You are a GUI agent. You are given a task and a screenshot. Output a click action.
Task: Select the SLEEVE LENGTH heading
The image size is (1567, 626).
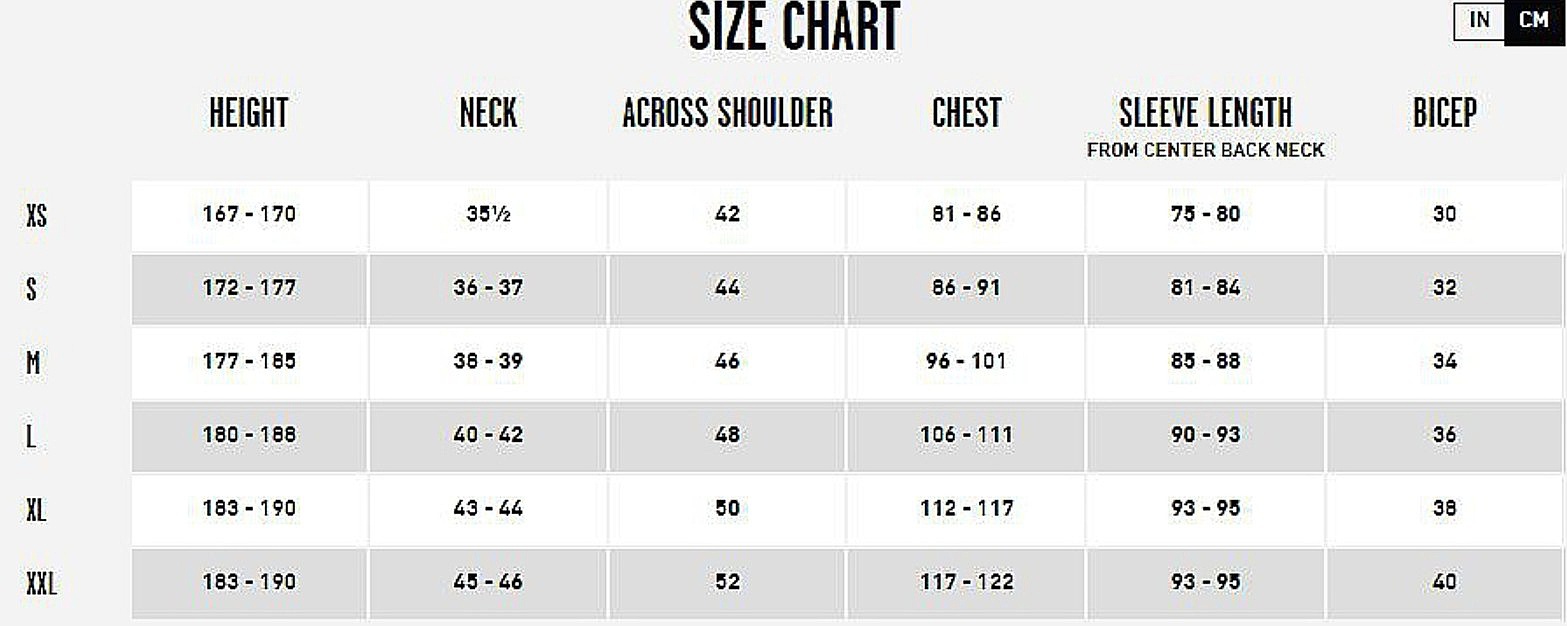point(1205,114)
